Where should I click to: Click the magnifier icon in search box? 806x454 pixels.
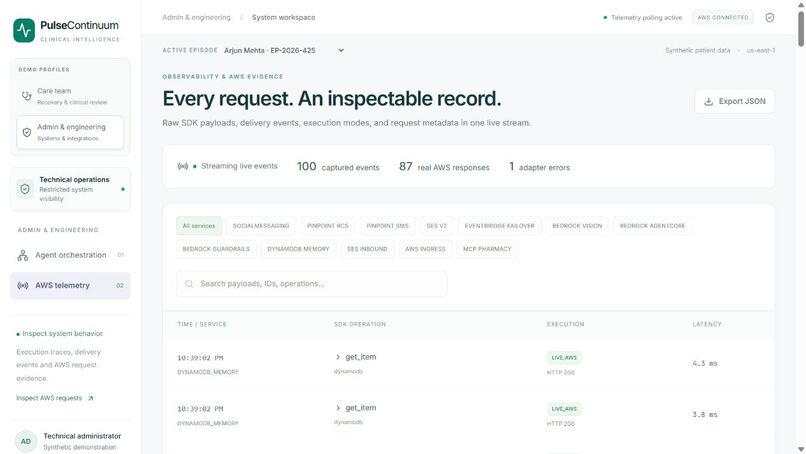pyautogui.click(x=189, y=284)
